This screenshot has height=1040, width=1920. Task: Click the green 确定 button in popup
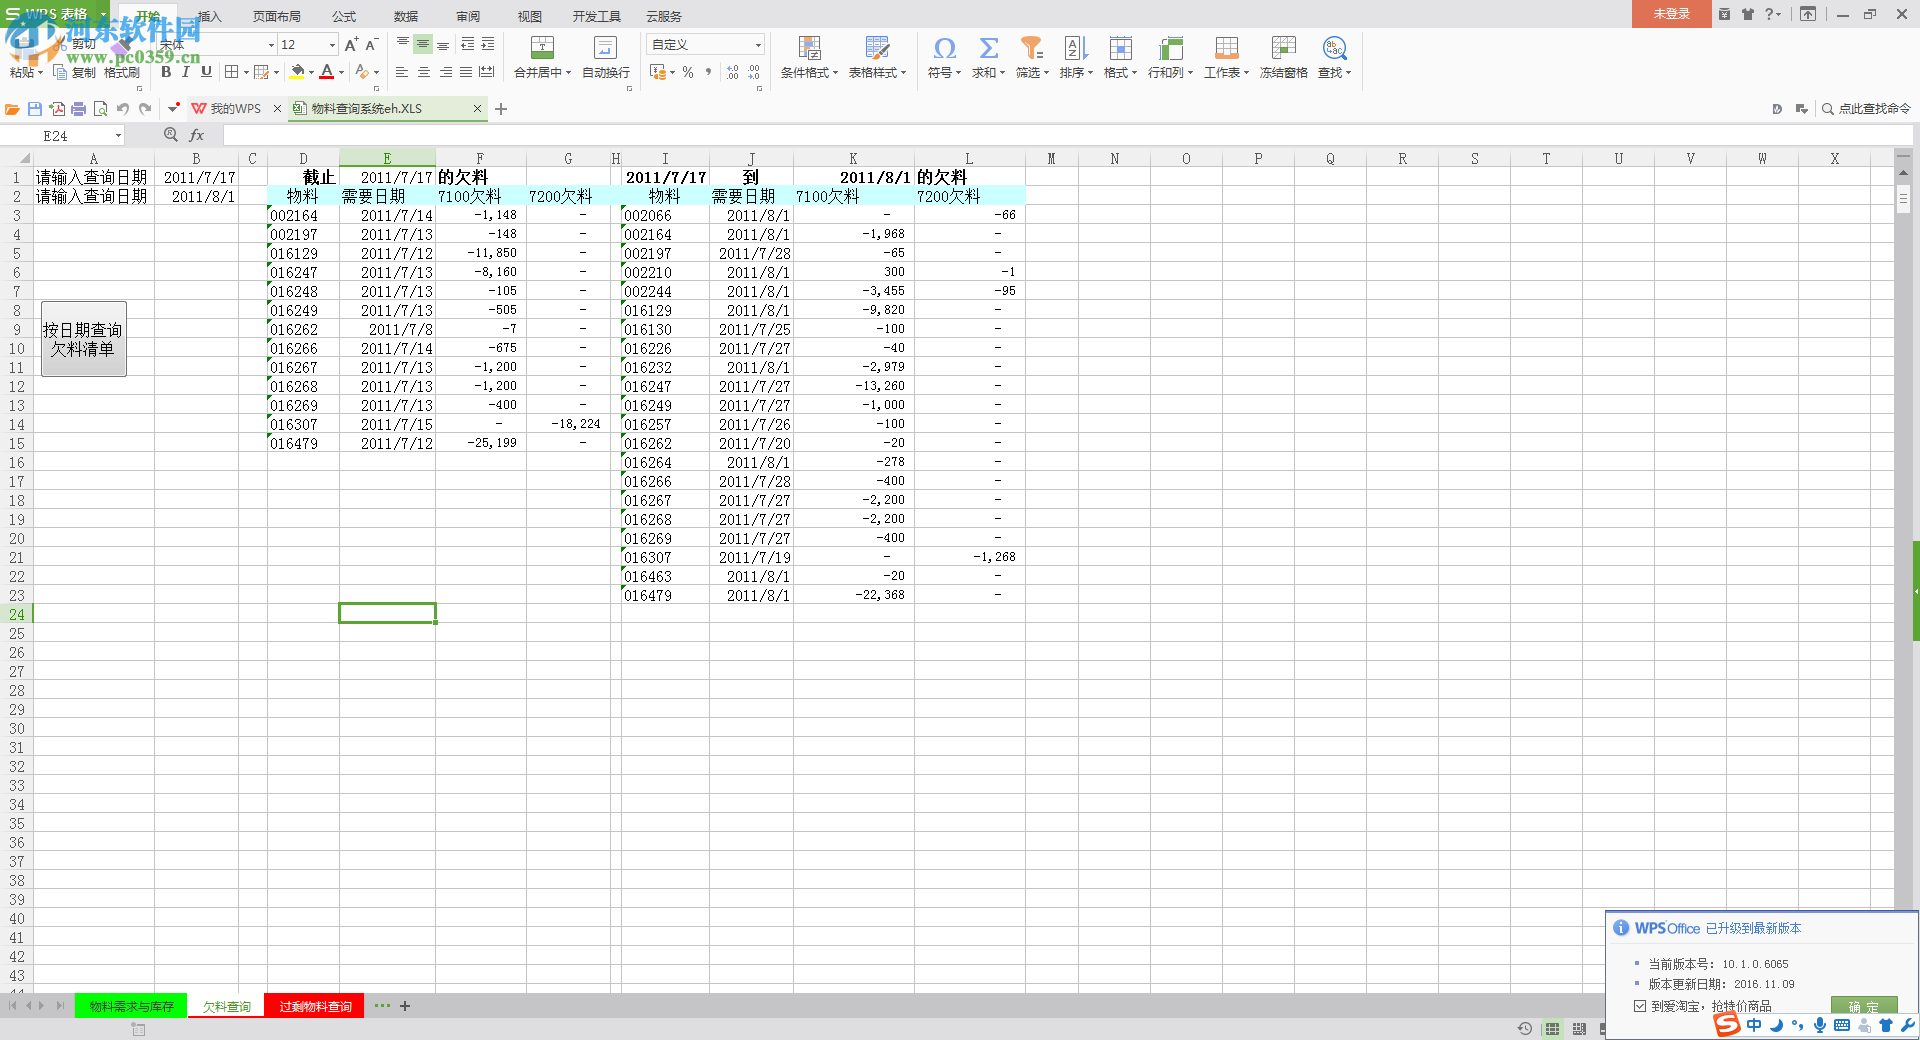(1862, 1006)
